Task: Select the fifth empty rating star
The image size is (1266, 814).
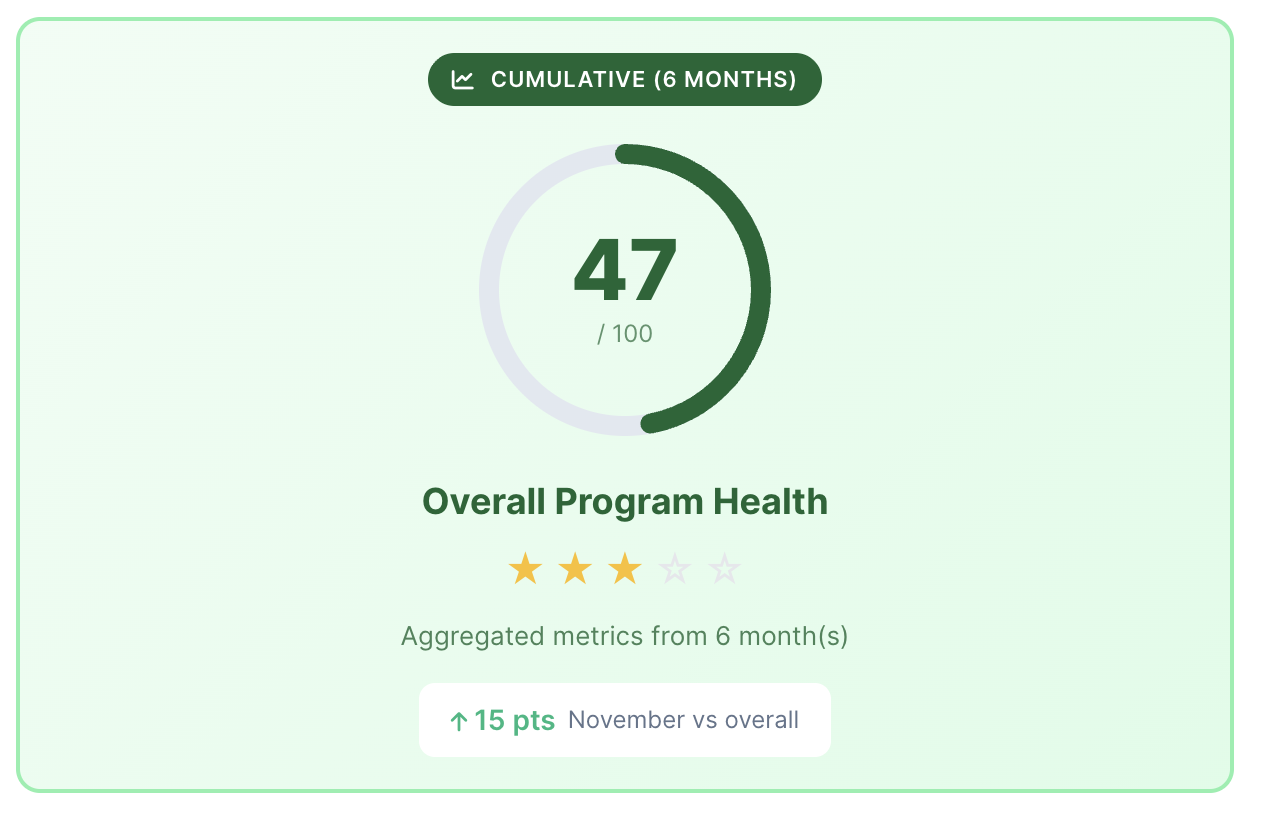Action: coord(724,569)
